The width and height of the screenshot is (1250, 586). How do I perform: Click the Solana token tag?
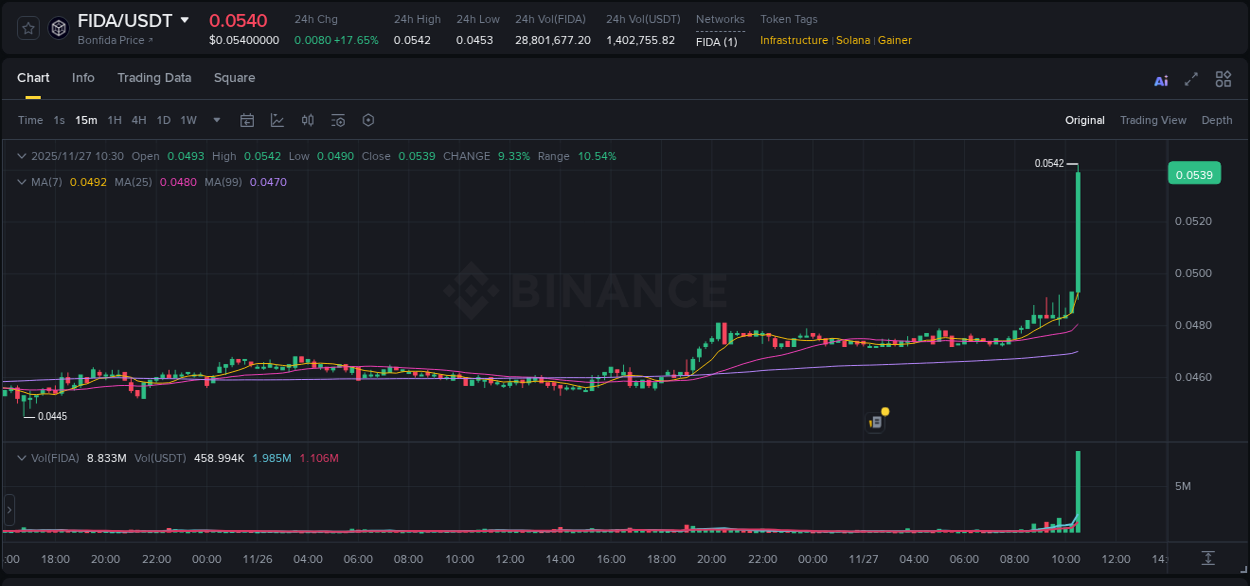(x=852, y=40)
